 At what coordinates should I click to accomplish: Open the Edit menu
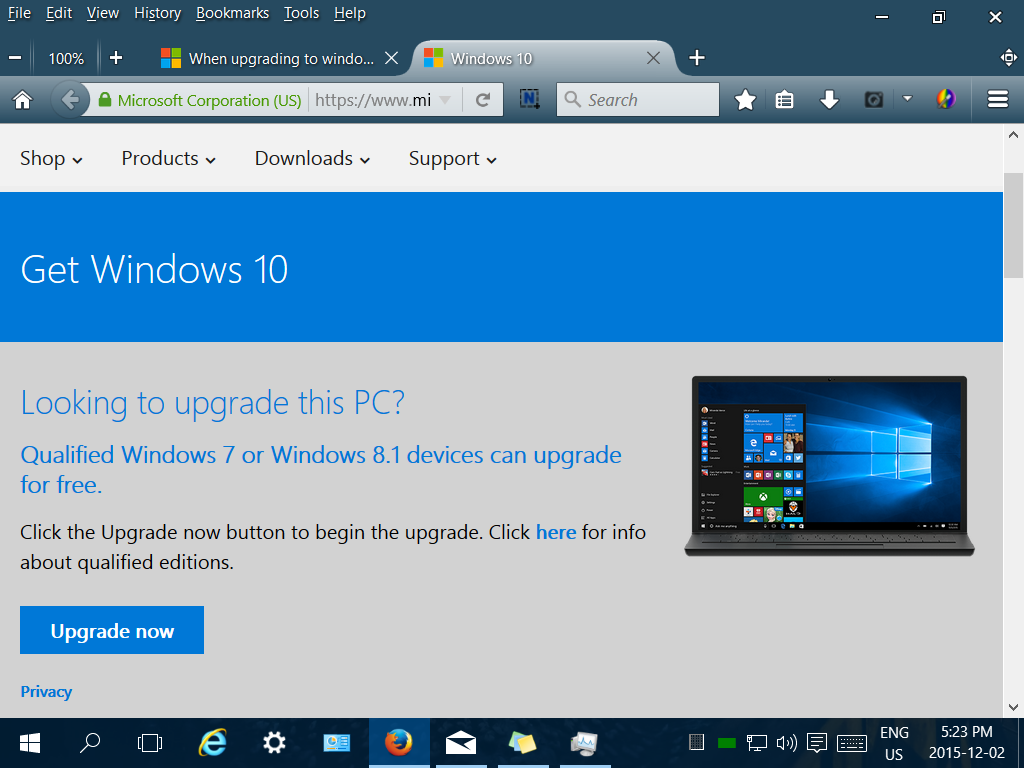(59, 13)
